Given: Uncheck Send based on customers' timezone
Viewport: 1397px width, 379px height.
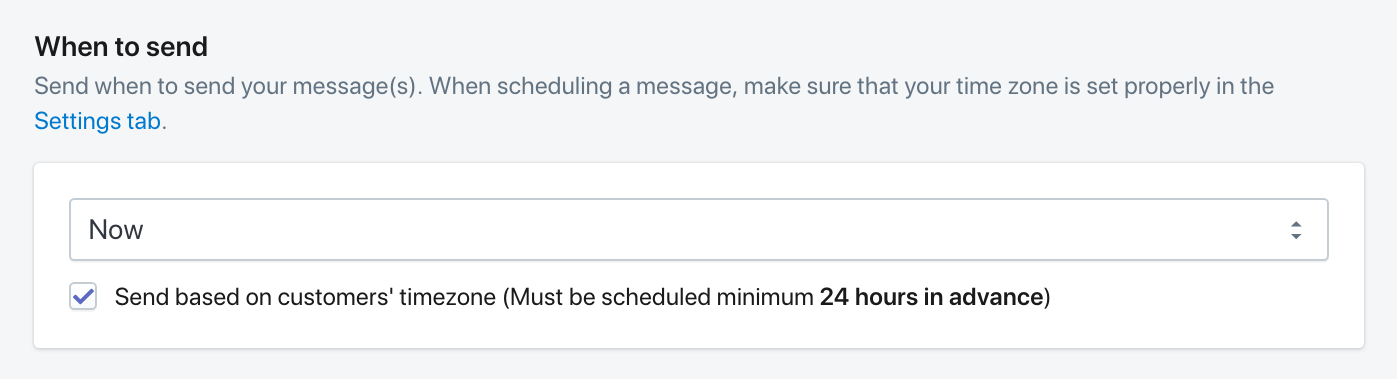Looking at the screenshot, I should point(83,297).
